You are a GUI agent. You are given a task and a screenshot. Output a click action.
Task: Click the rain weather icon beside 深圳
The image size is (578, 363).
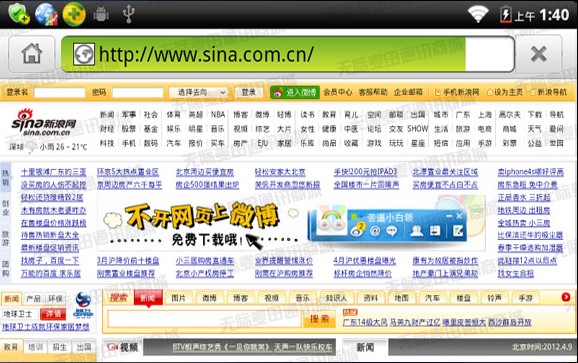click(32, 147)
